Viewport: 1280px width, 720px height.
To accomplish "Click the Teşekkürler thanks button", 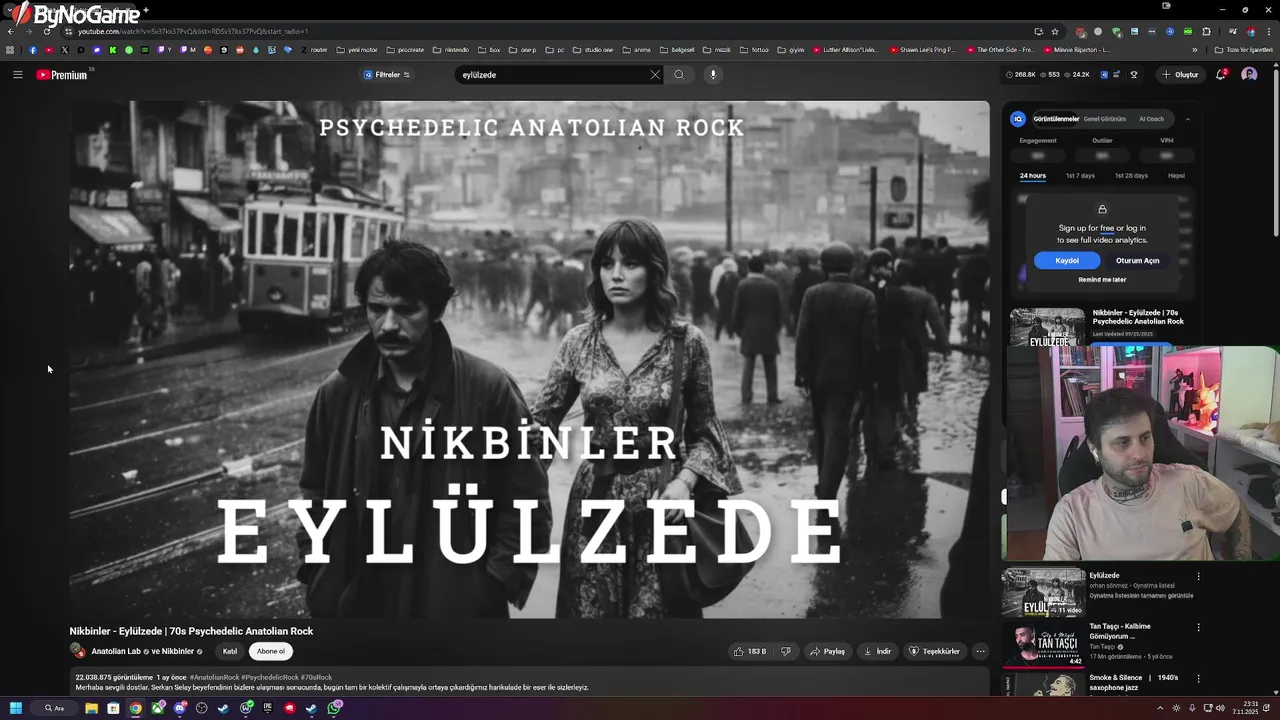I will 934,652.
